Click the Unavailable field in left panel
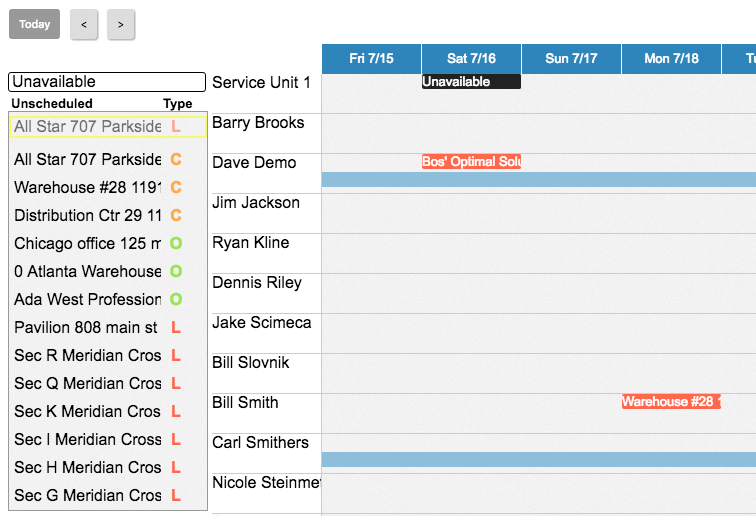 [108, 82]
